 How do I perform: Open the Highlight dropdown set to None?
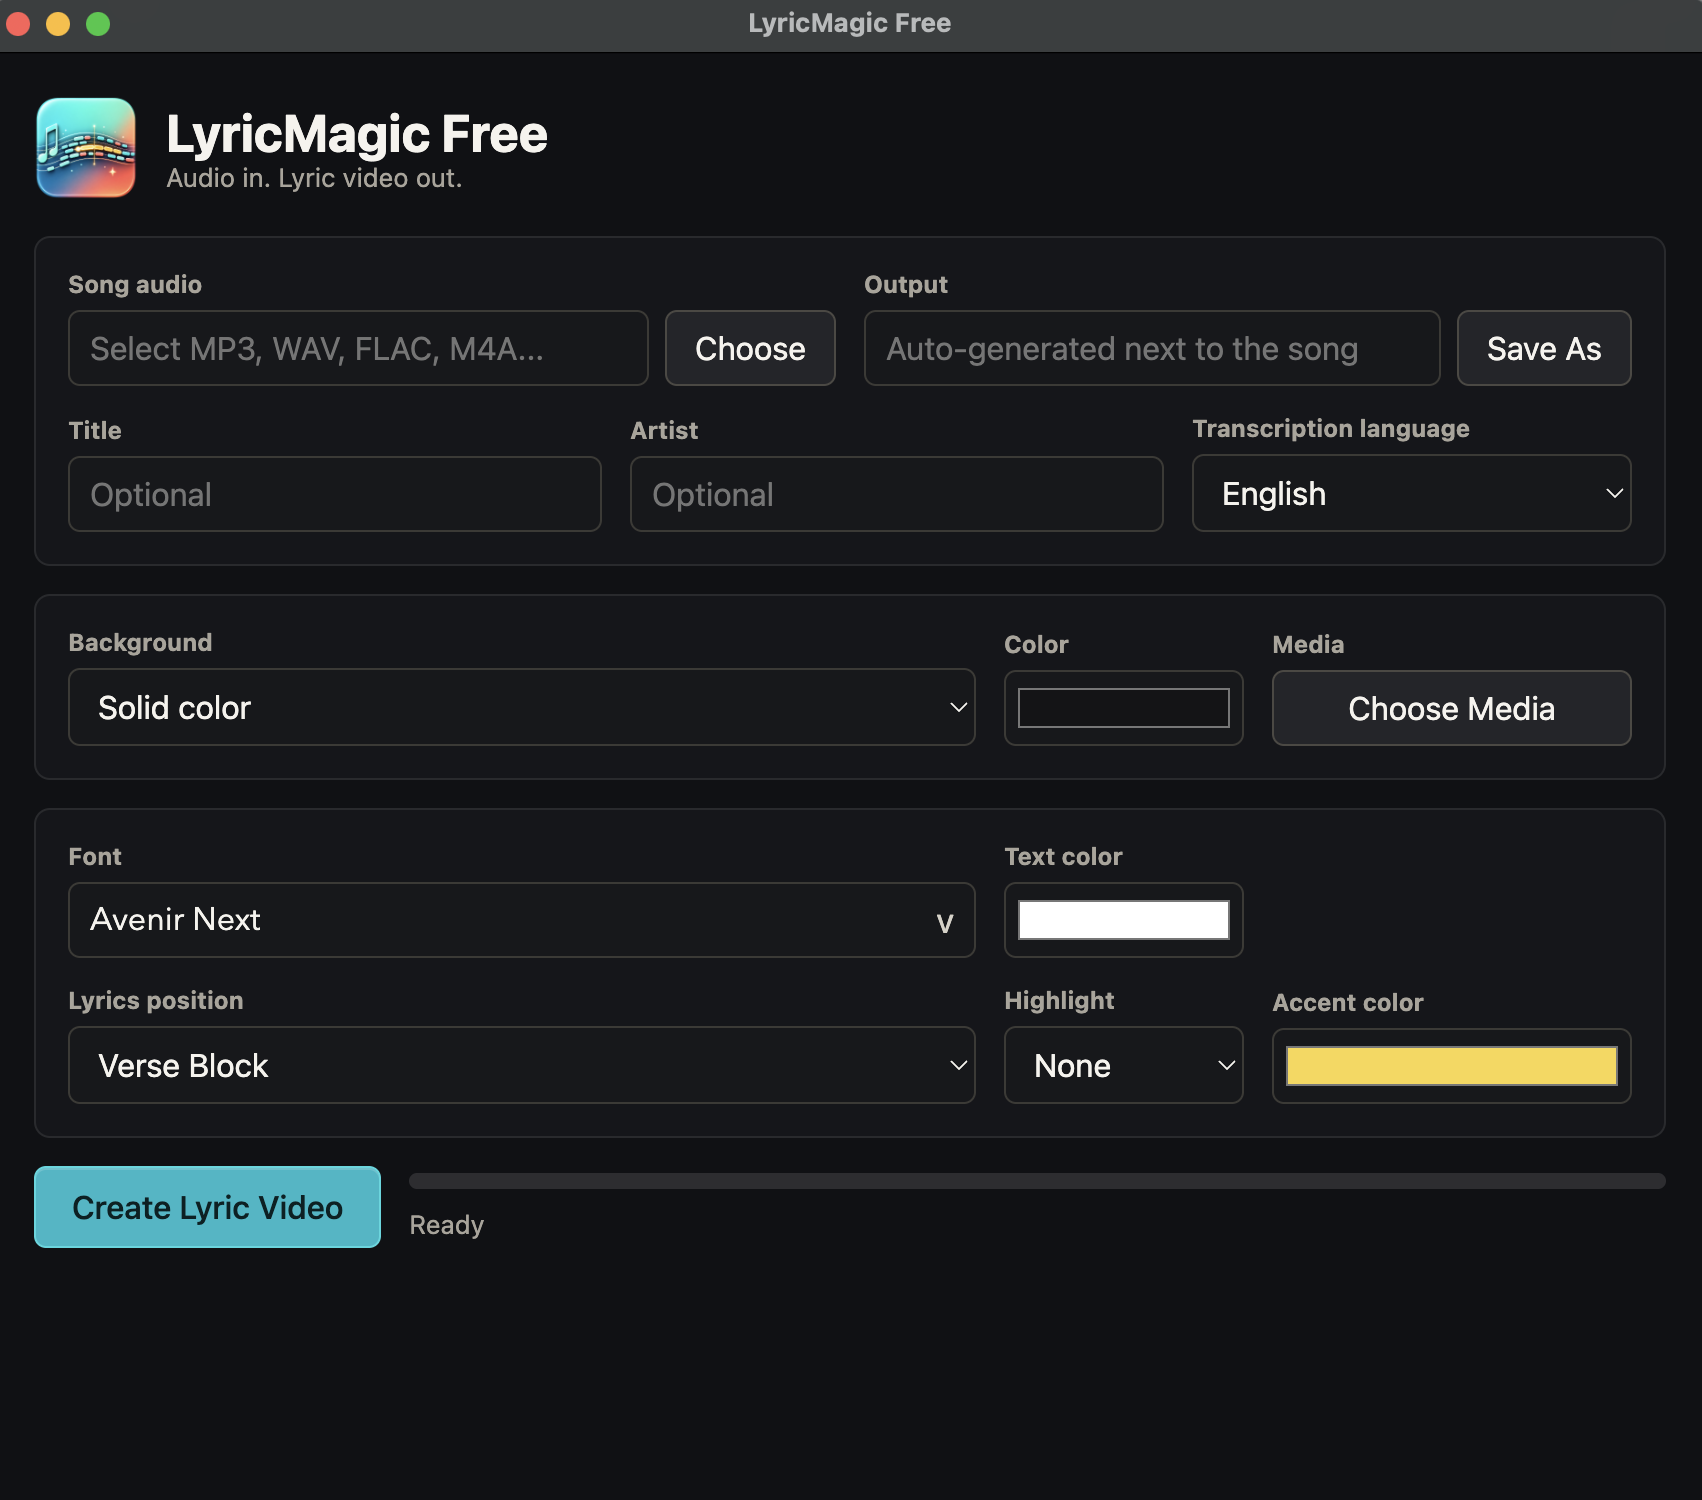pos(1124,1065)
